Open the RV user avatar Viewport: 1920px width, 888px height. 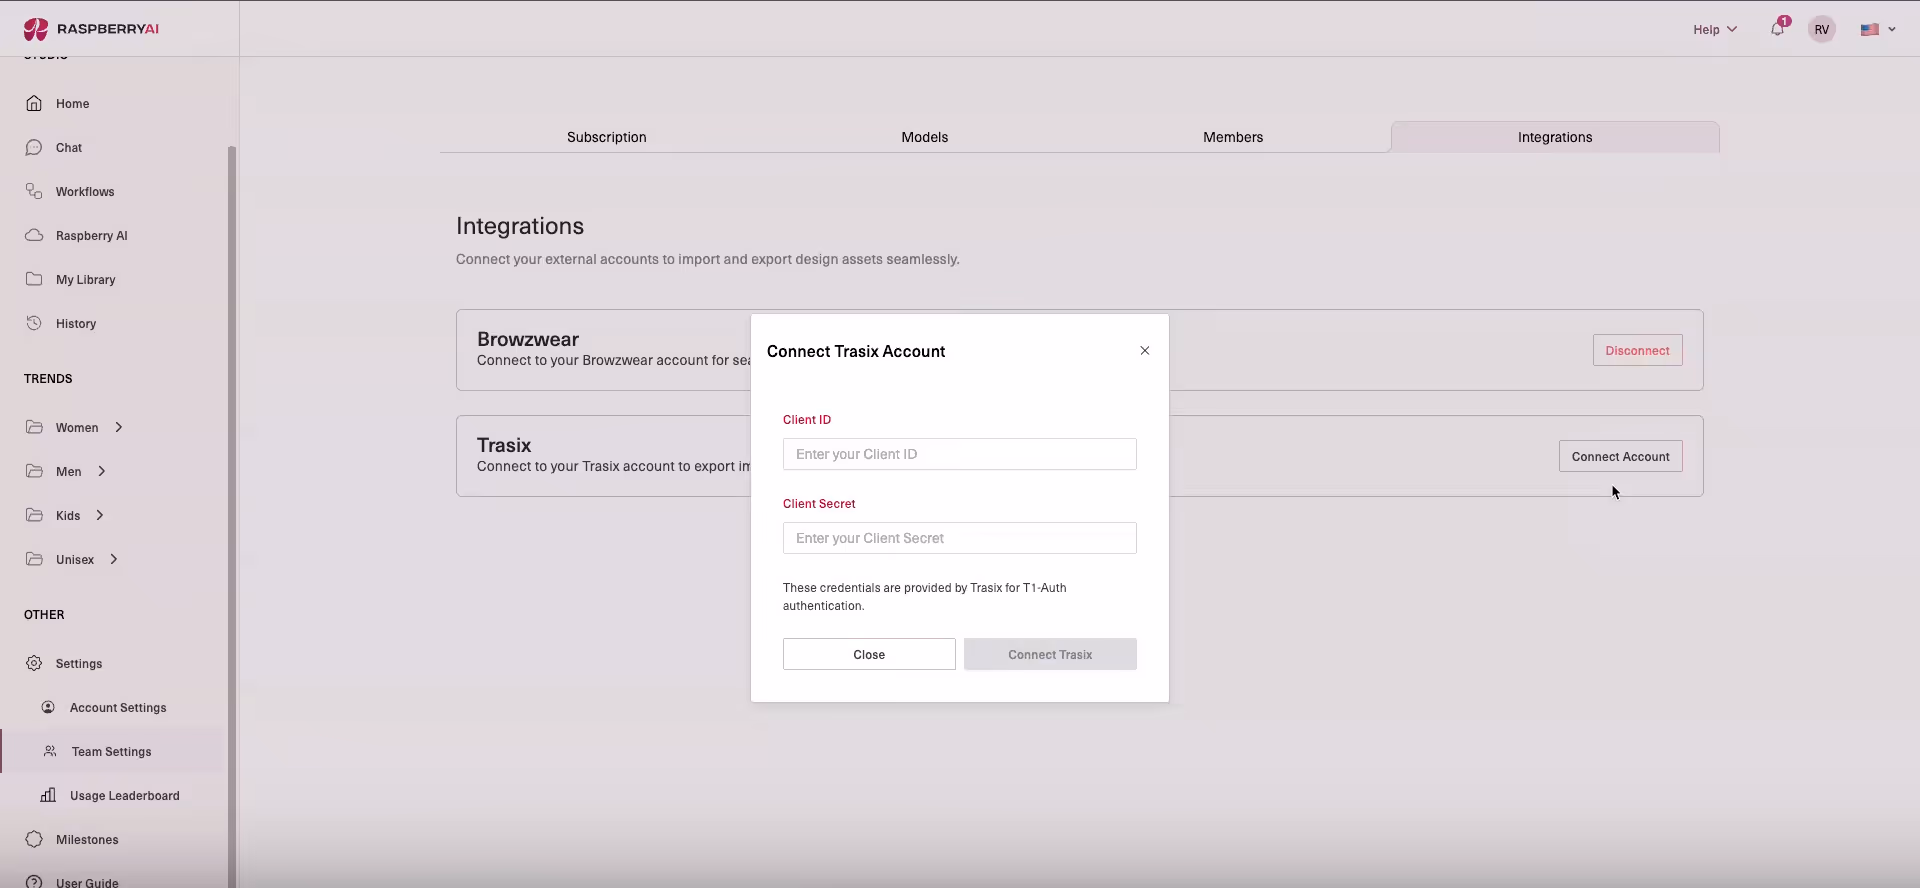[1822, 29]
